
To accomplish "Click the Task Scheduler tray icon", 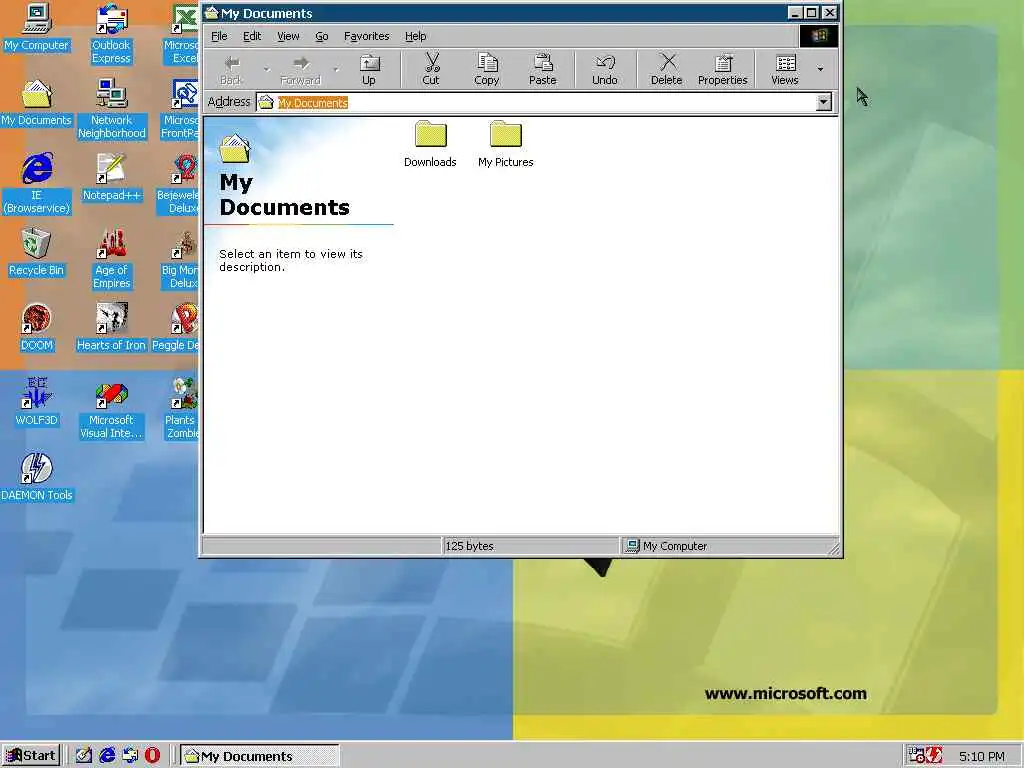I will pyautogui.click(x=917, y=756).
